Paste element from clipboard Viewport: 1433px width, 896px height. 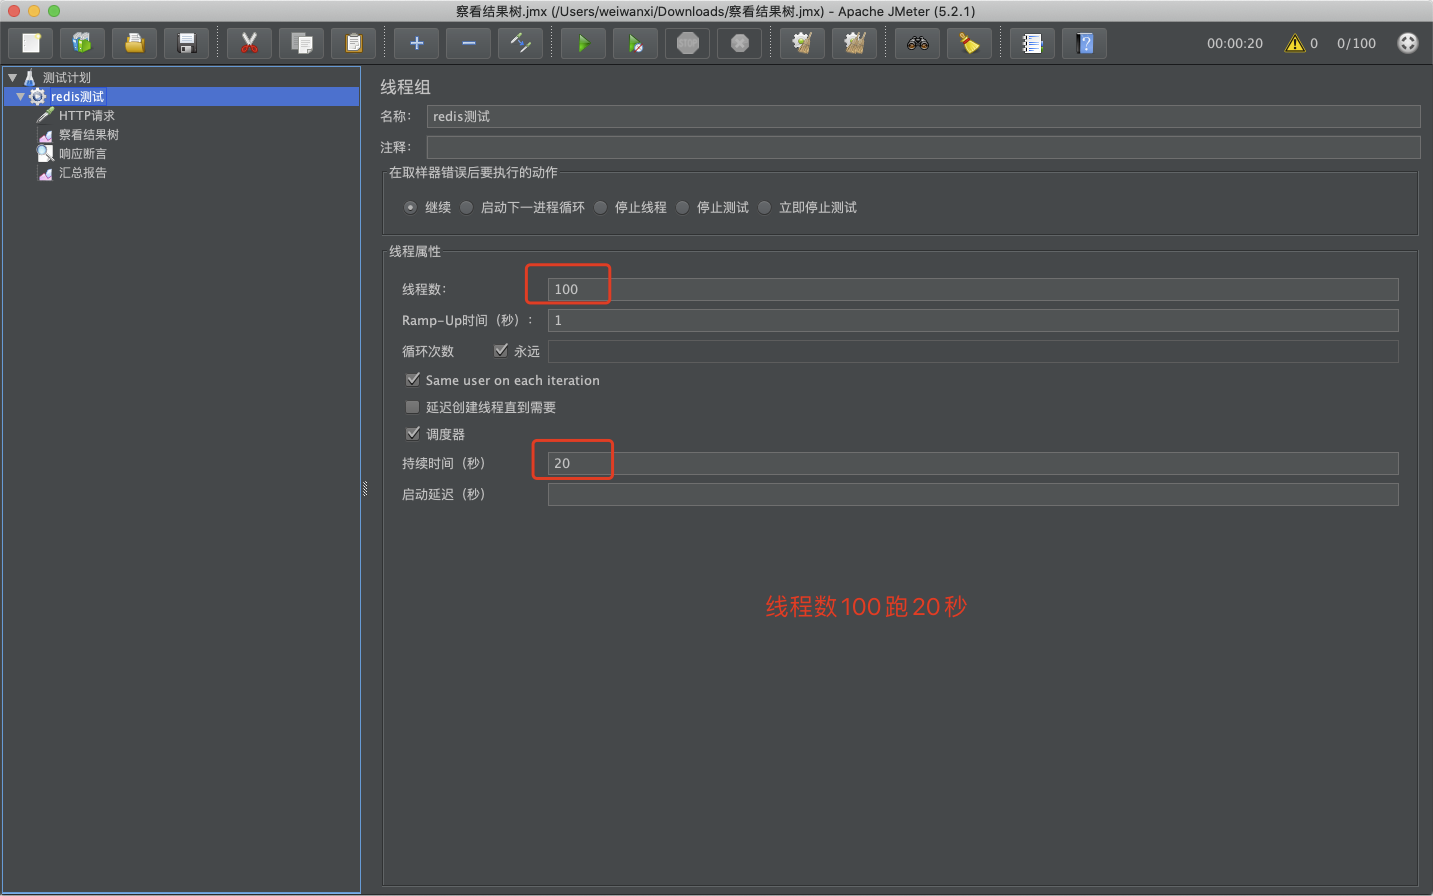click(x=353, y=43)
